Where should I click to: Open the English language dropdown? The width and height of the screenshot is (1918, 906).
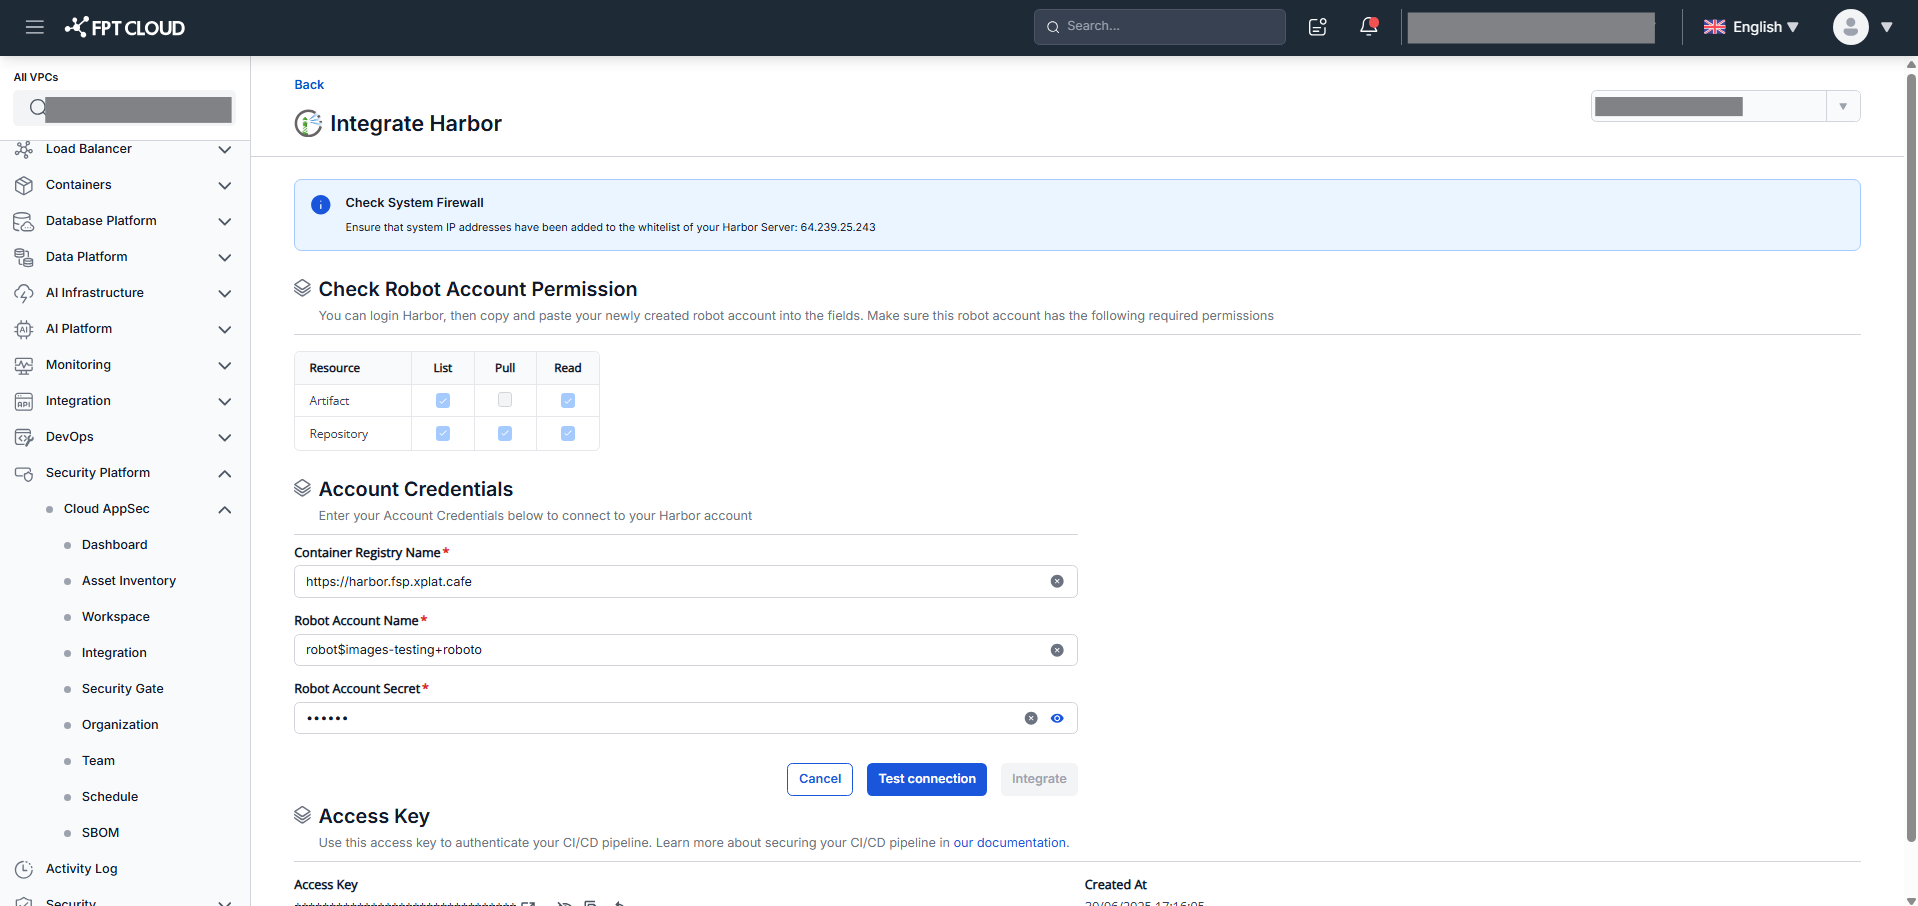coord(1751,27)
